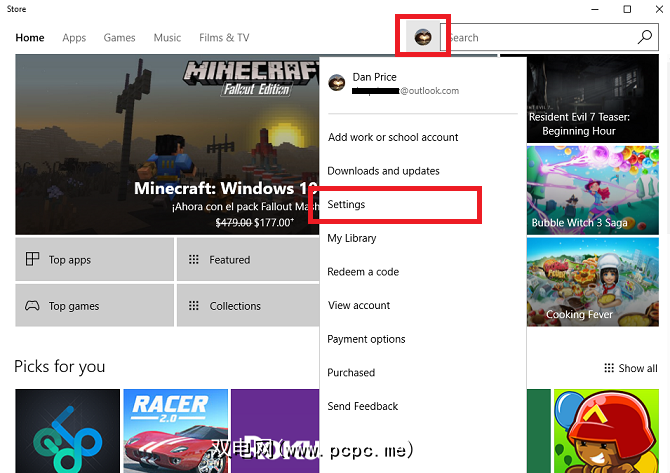Open the user profile avatar menu
The image size is (670, 473).
coord(423,37)
